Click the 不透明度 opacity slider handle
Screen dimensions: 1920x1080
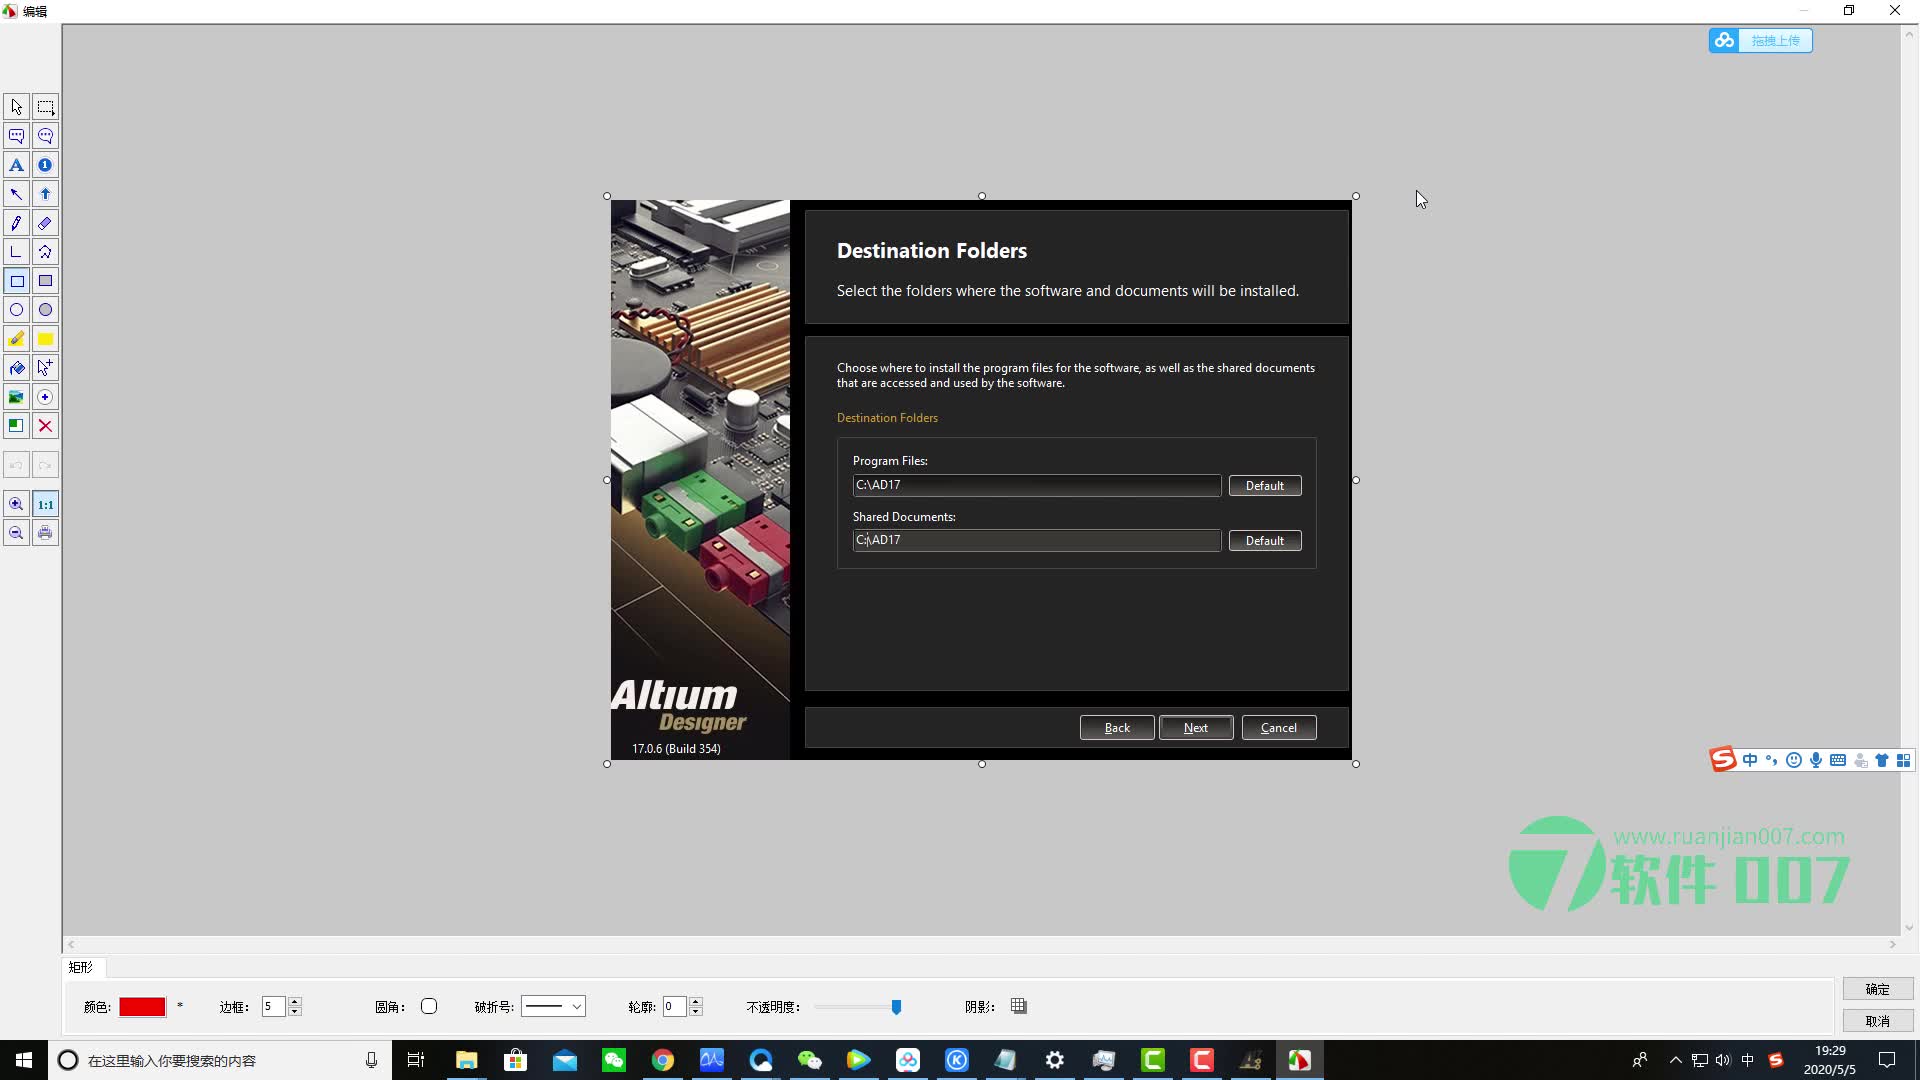(x=897, y=1007)
